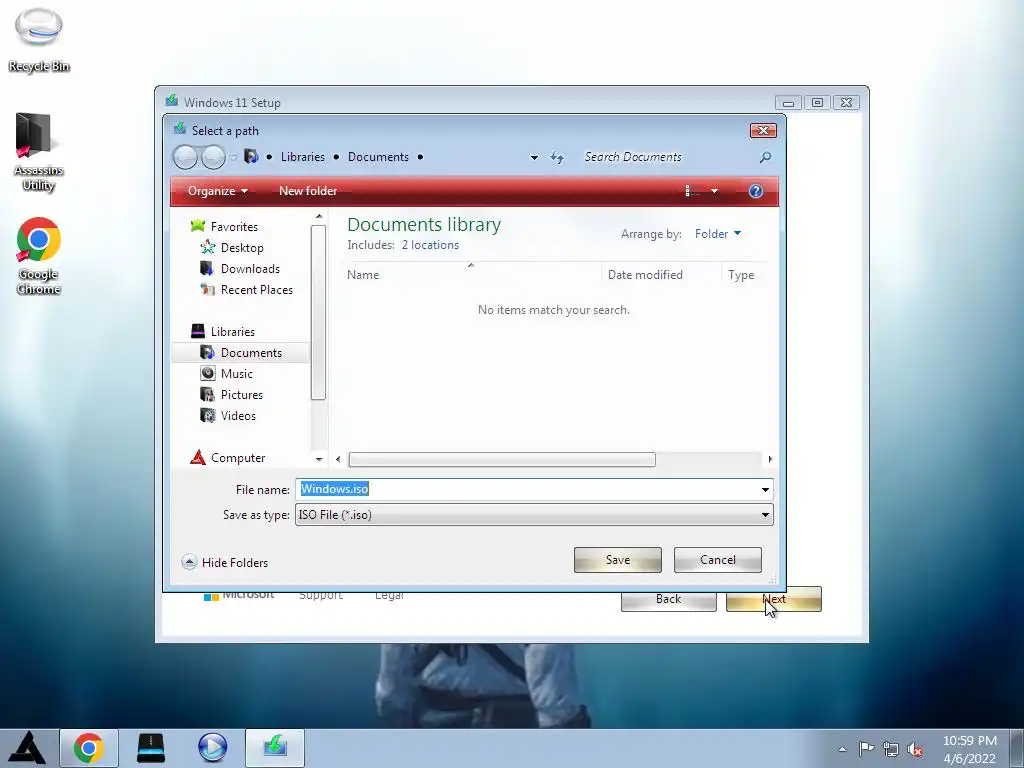Screen dimensions: 1024x768
Task: Collapse the pane with Hide Folders
Action: click(x=225, y=562)
